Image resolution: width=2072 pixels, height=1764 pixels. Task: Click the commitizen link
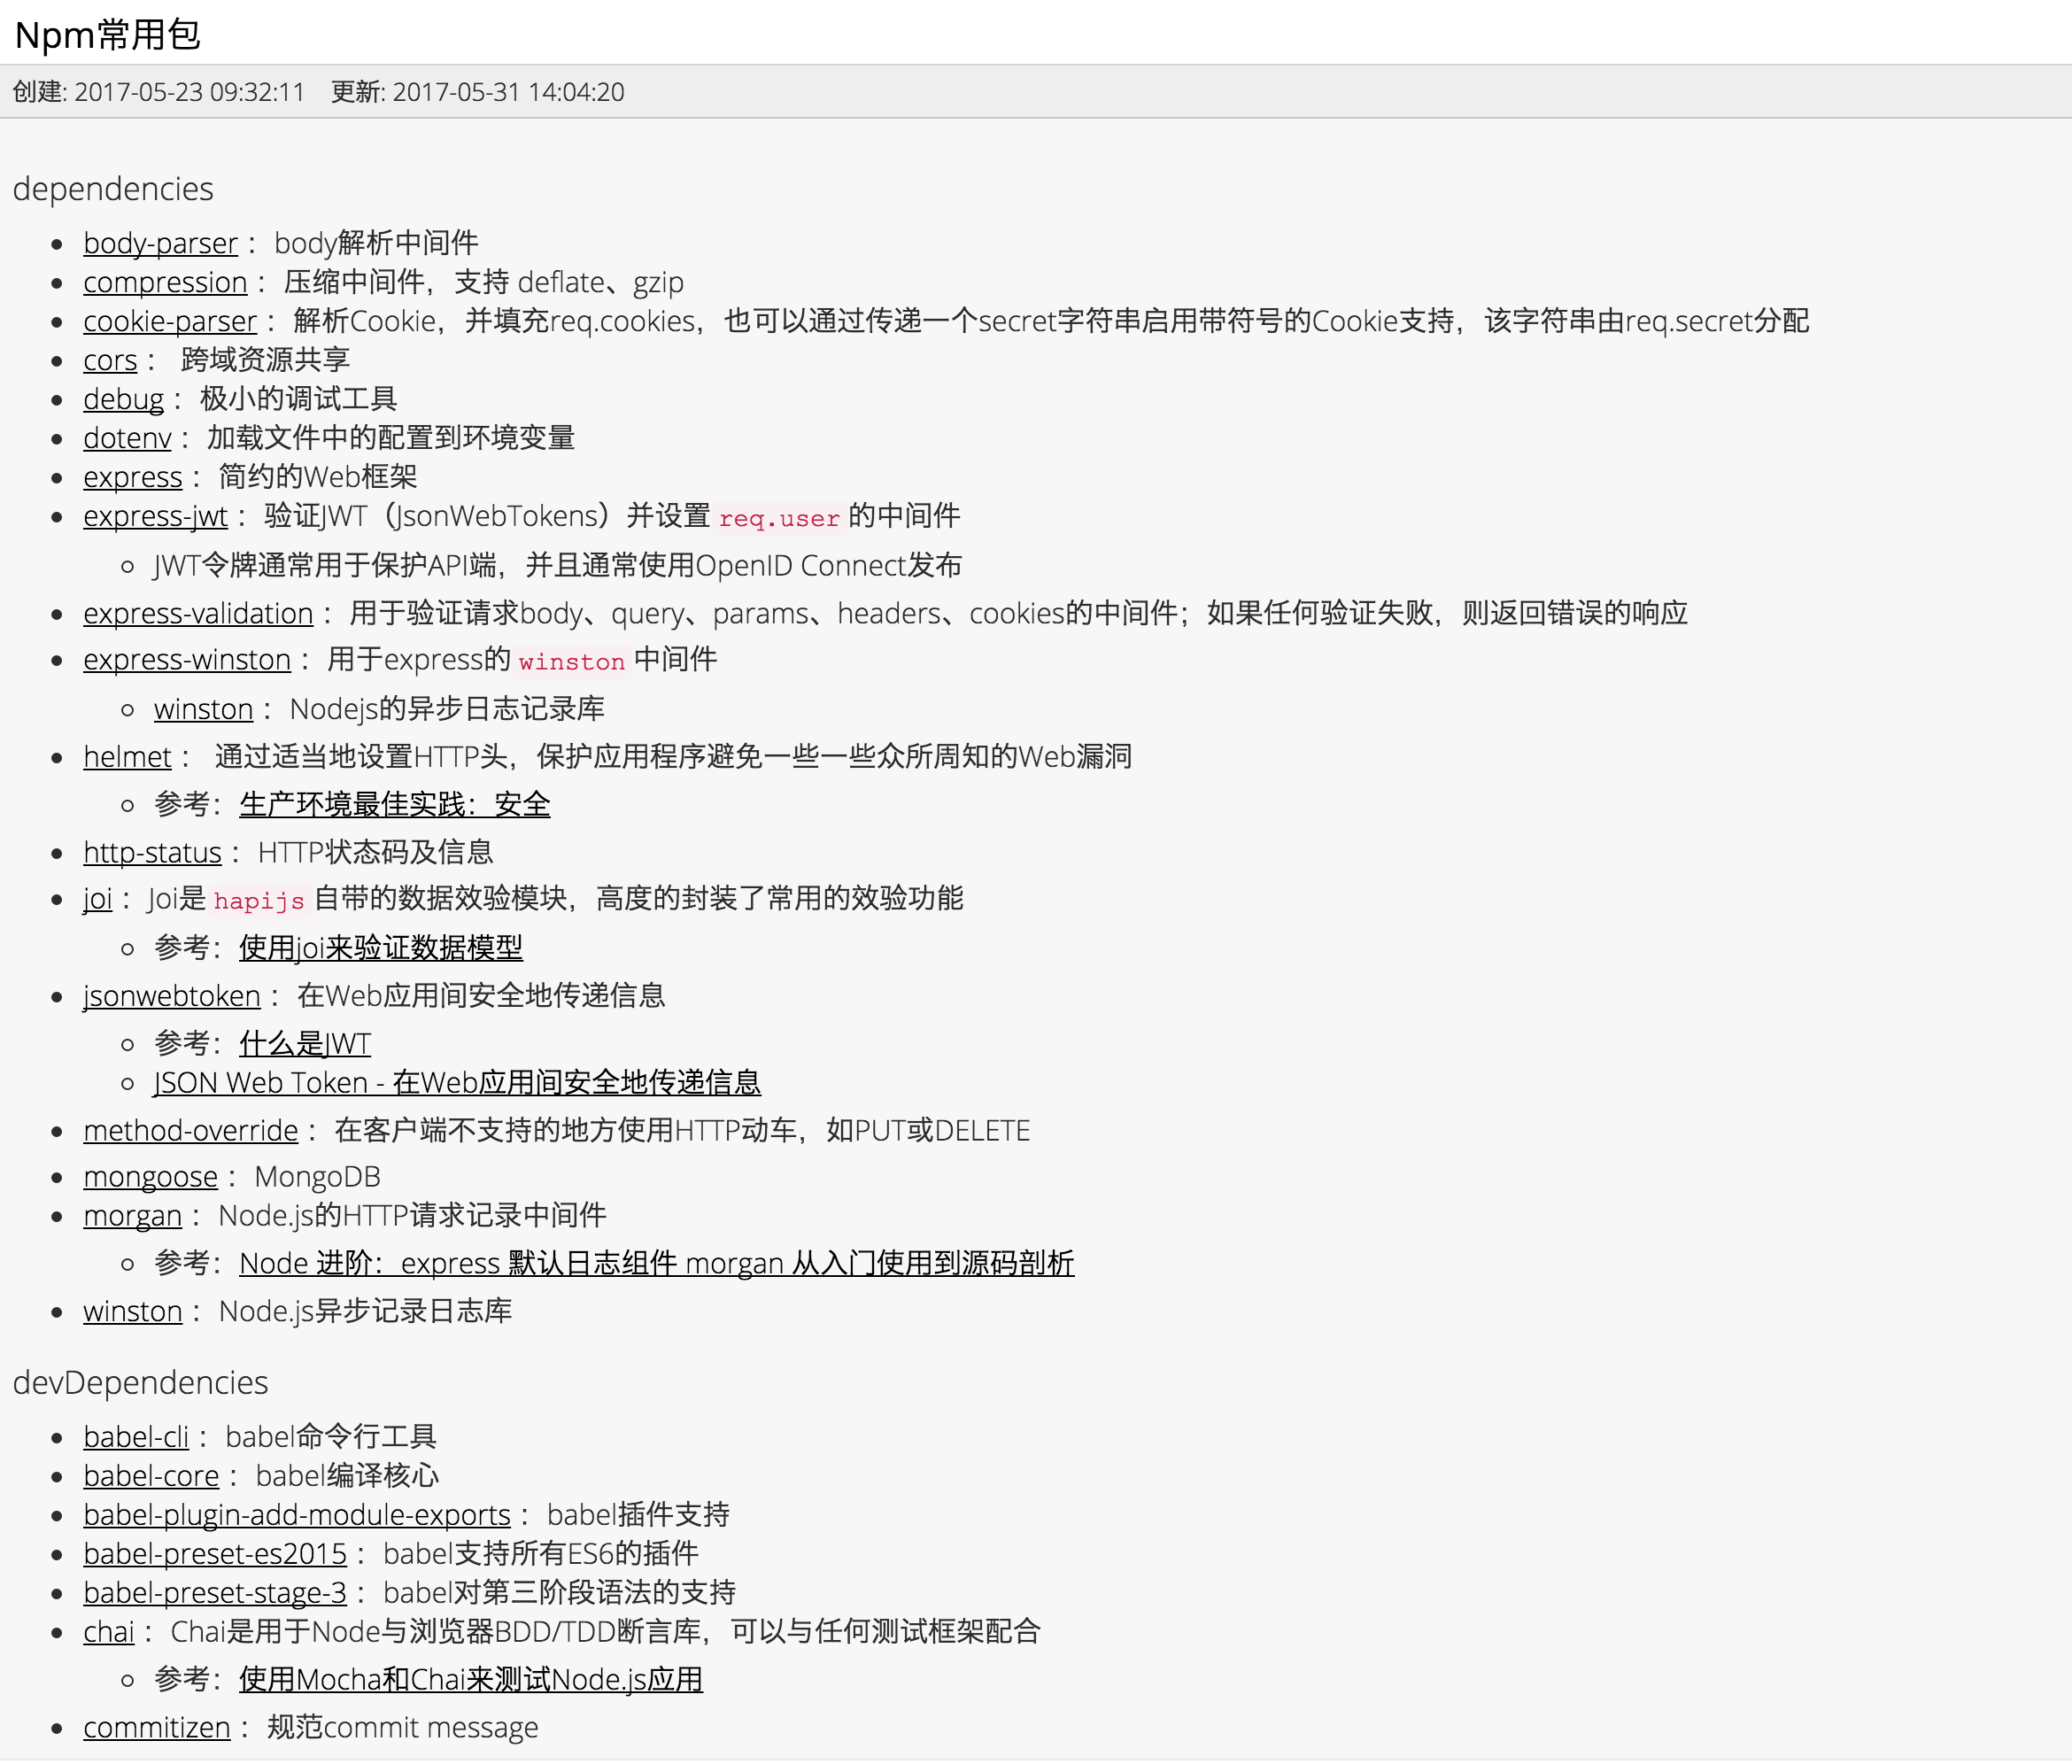(156, 1728)
